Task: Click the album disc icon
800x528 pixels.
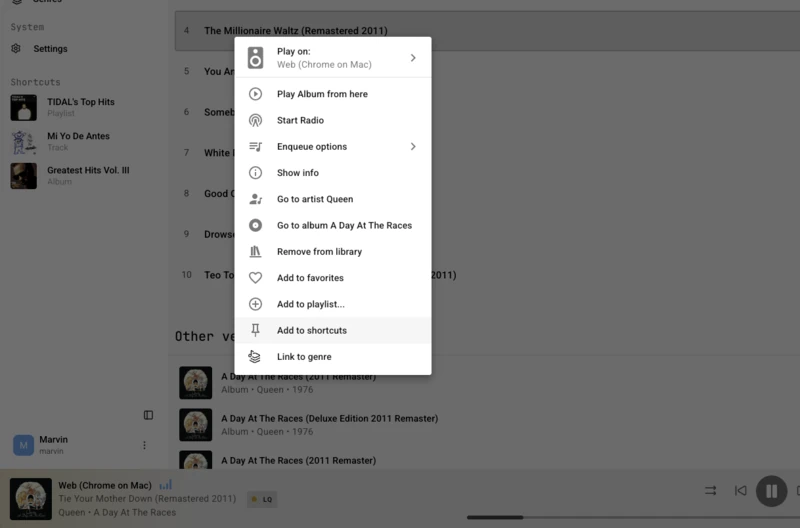Action: pos(255,225)
